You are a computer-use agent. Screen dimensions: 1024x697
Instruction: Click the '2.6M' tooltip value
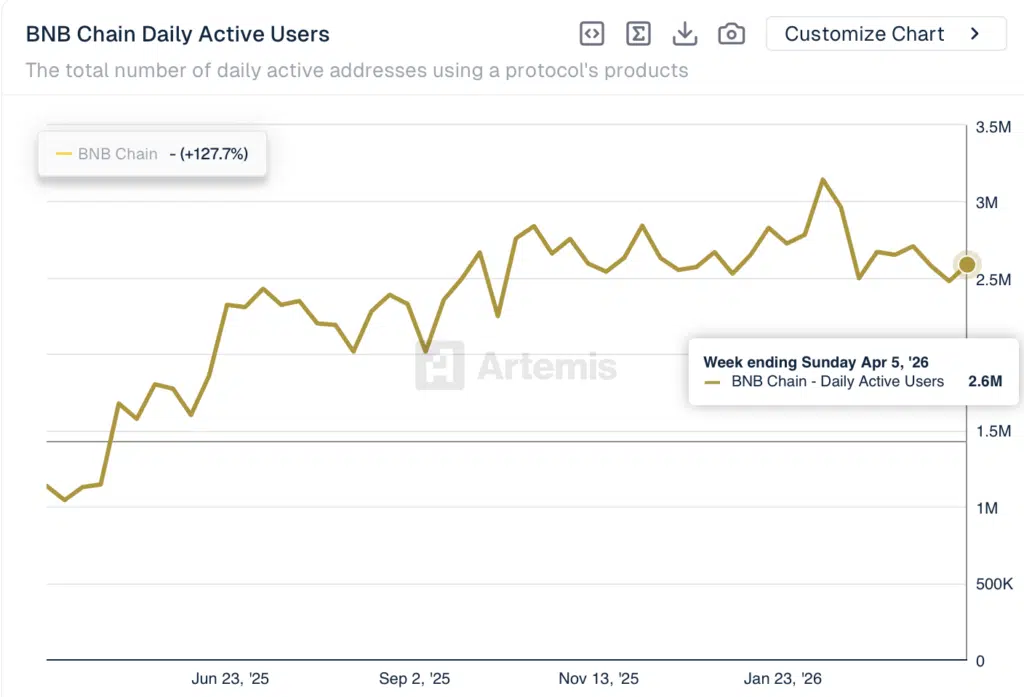coord(985,381)
